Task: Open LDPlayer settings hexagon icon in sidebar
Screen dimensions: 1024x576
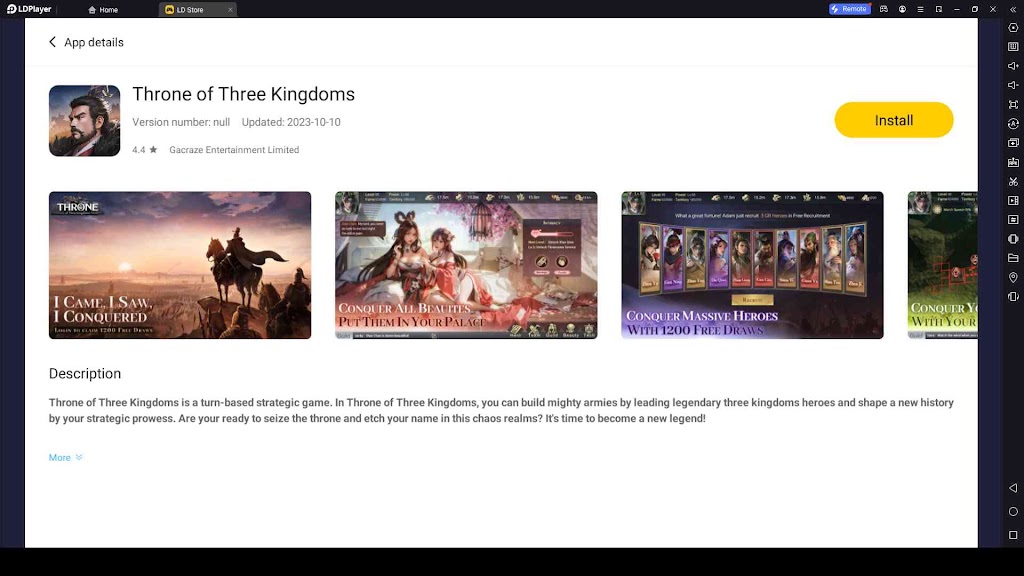Action: pyautogui.click(x=1013, y=27)
